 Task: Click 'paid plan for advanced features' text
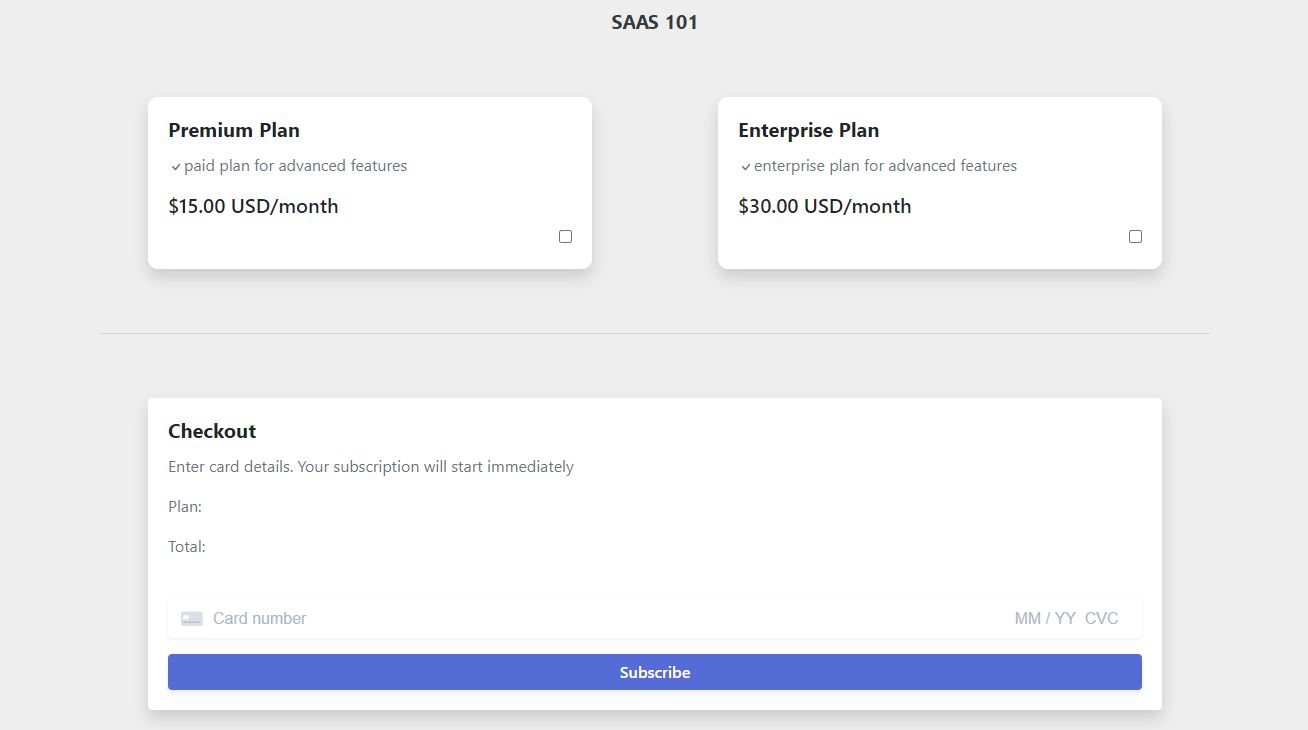[x=296, y=166]
